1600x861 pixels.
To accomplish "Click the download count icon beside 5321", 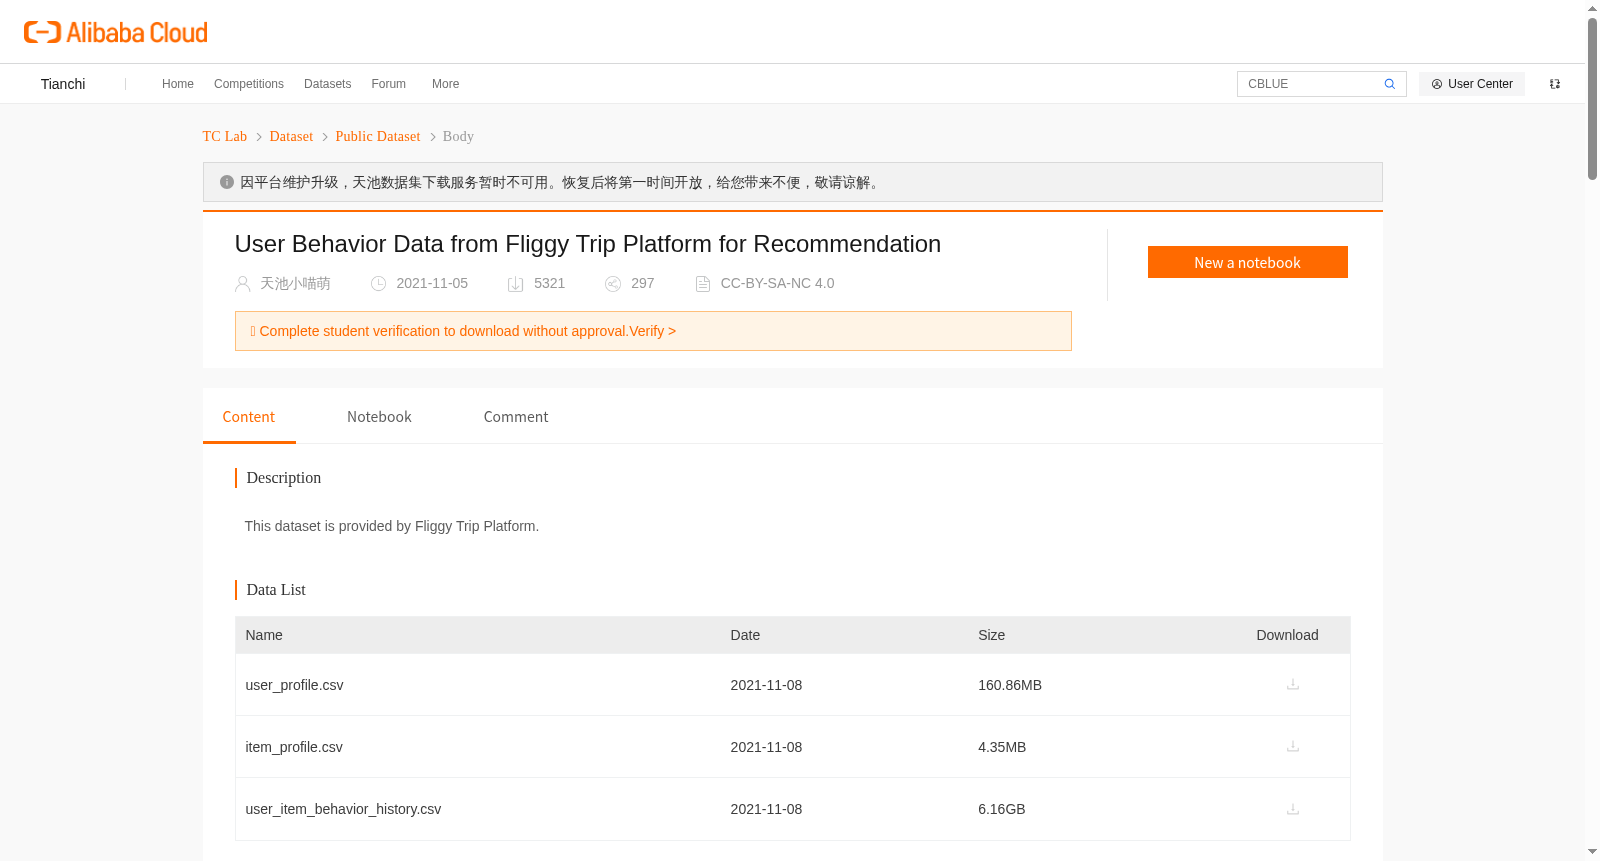I will [516, 284].
